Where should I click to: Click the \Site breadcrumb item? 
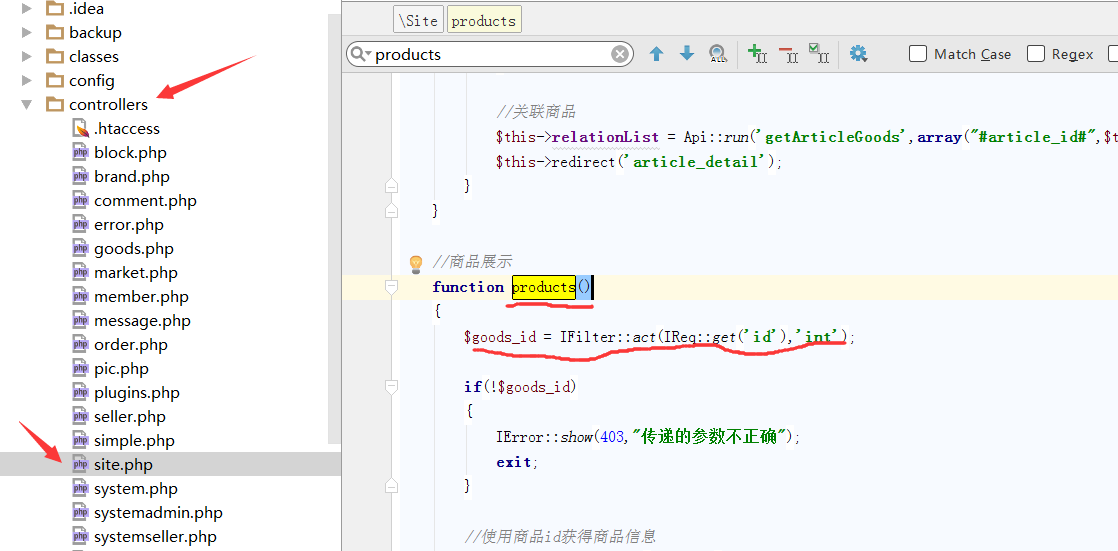coord(418,20)
